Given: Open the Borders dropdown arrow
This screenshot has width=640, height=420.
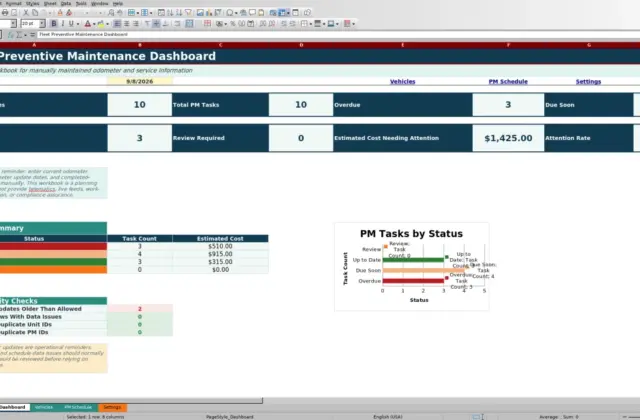Looking at the screenshot, I should (311, 24).
